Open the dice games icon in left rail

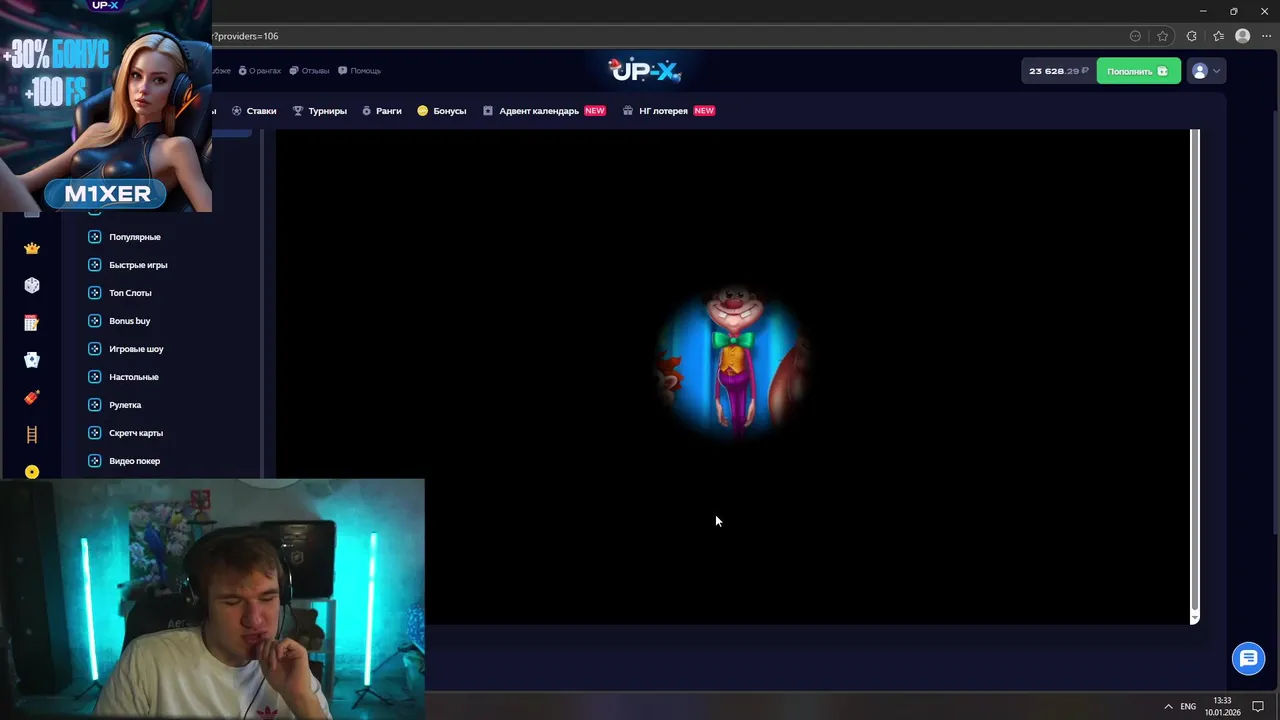point(32,285)
